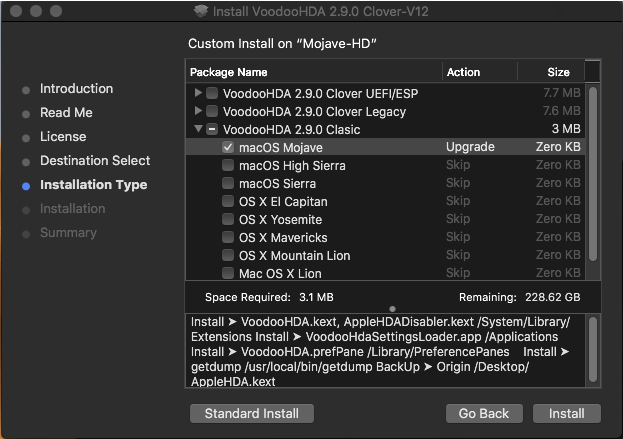Click Install to begin installation
The image size is (623, 439).
[567, 414]
